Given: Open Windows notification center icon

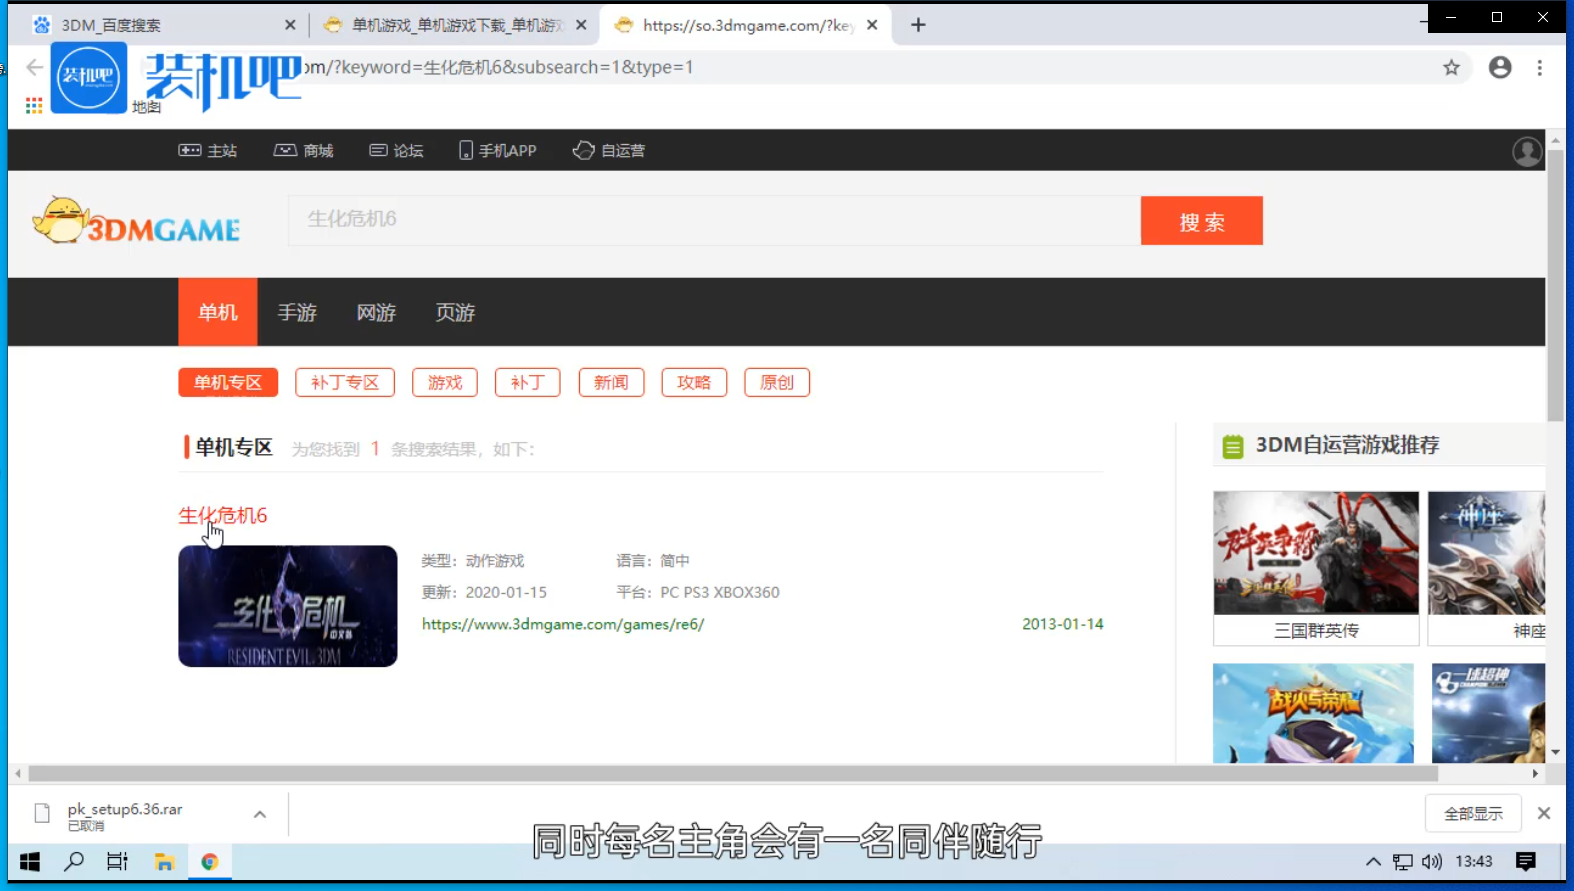Looking at the screenshot, I should [1525, 861].
